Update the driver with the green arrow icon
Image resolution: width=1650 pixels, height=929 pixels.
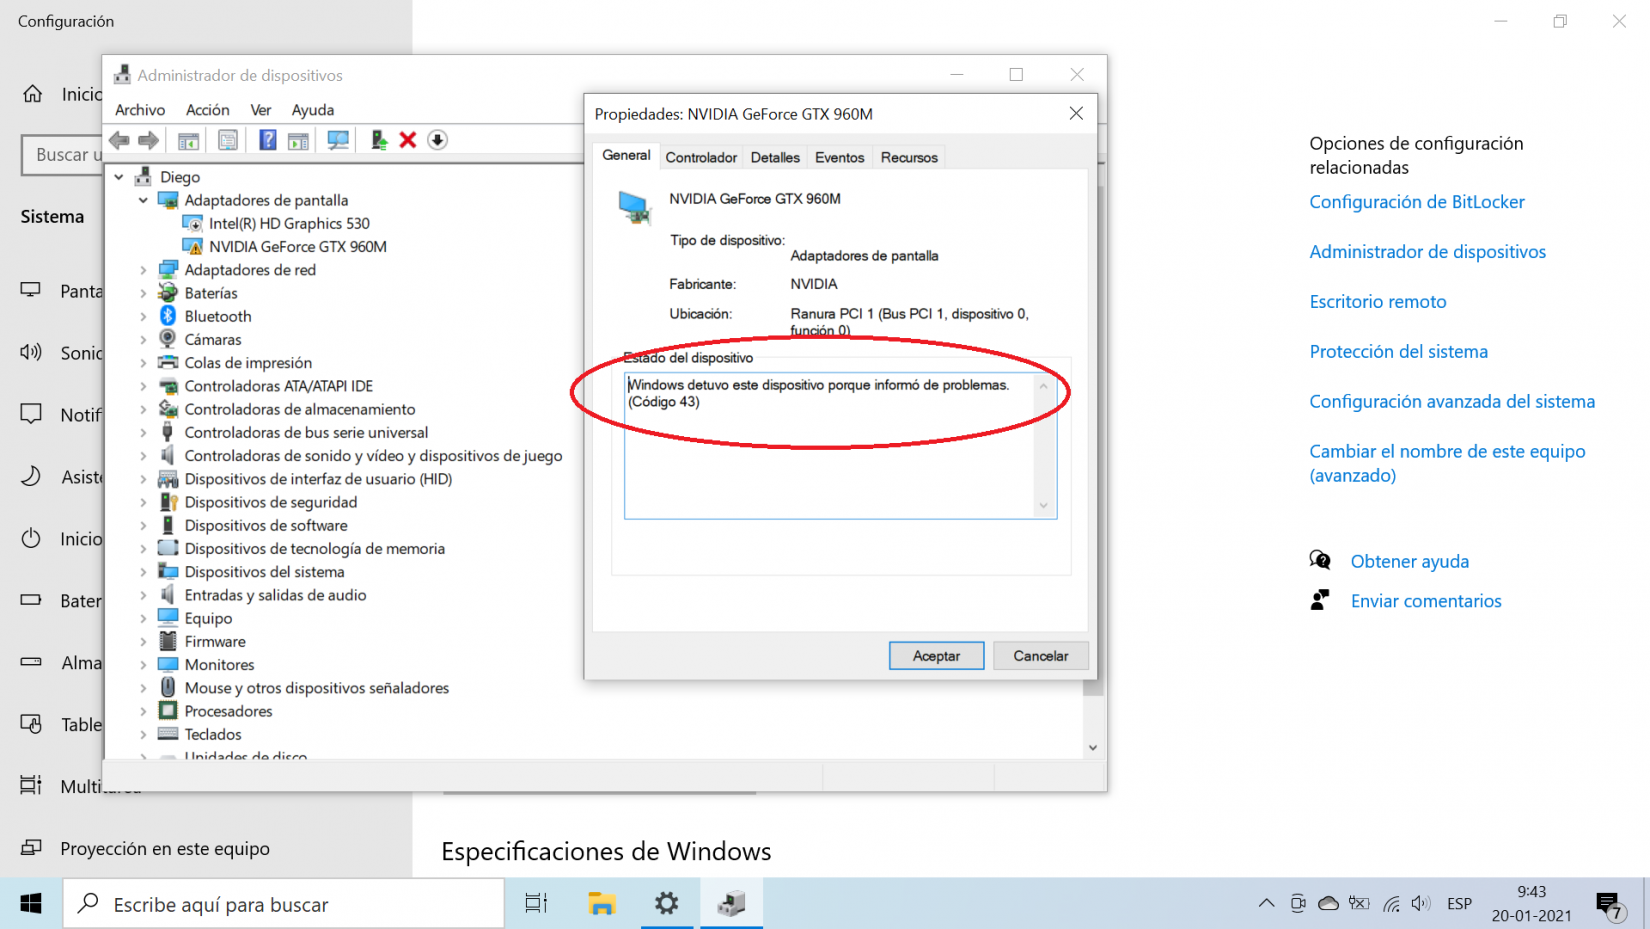click(x=378, y=140)
